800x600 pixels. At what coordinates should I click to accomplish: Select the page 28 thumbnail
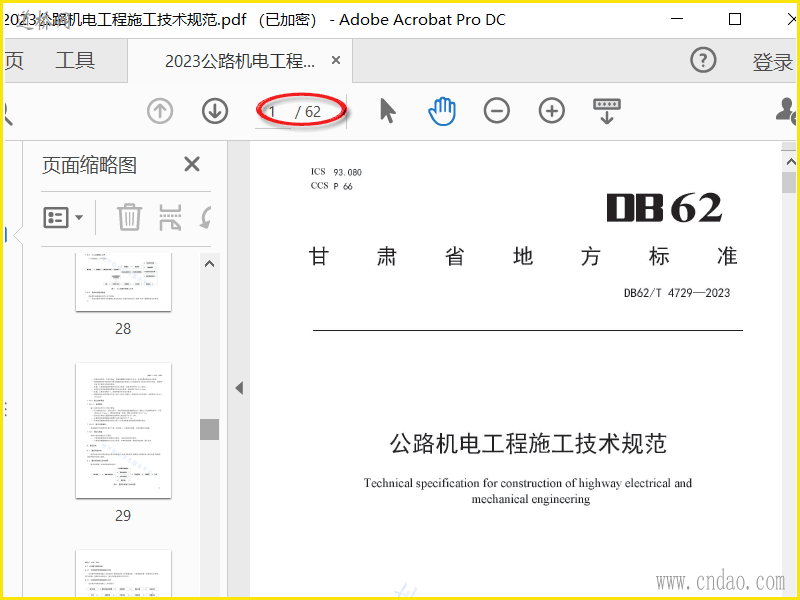coord(123,282)
